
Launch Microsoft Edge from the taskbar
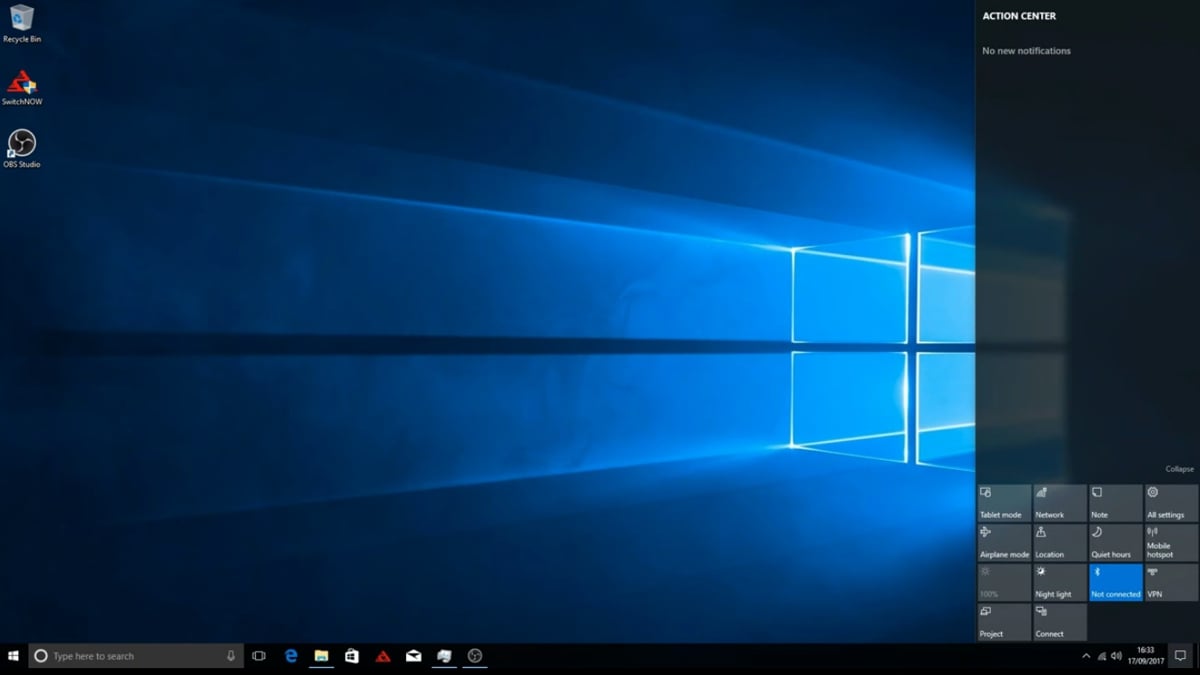290,656
